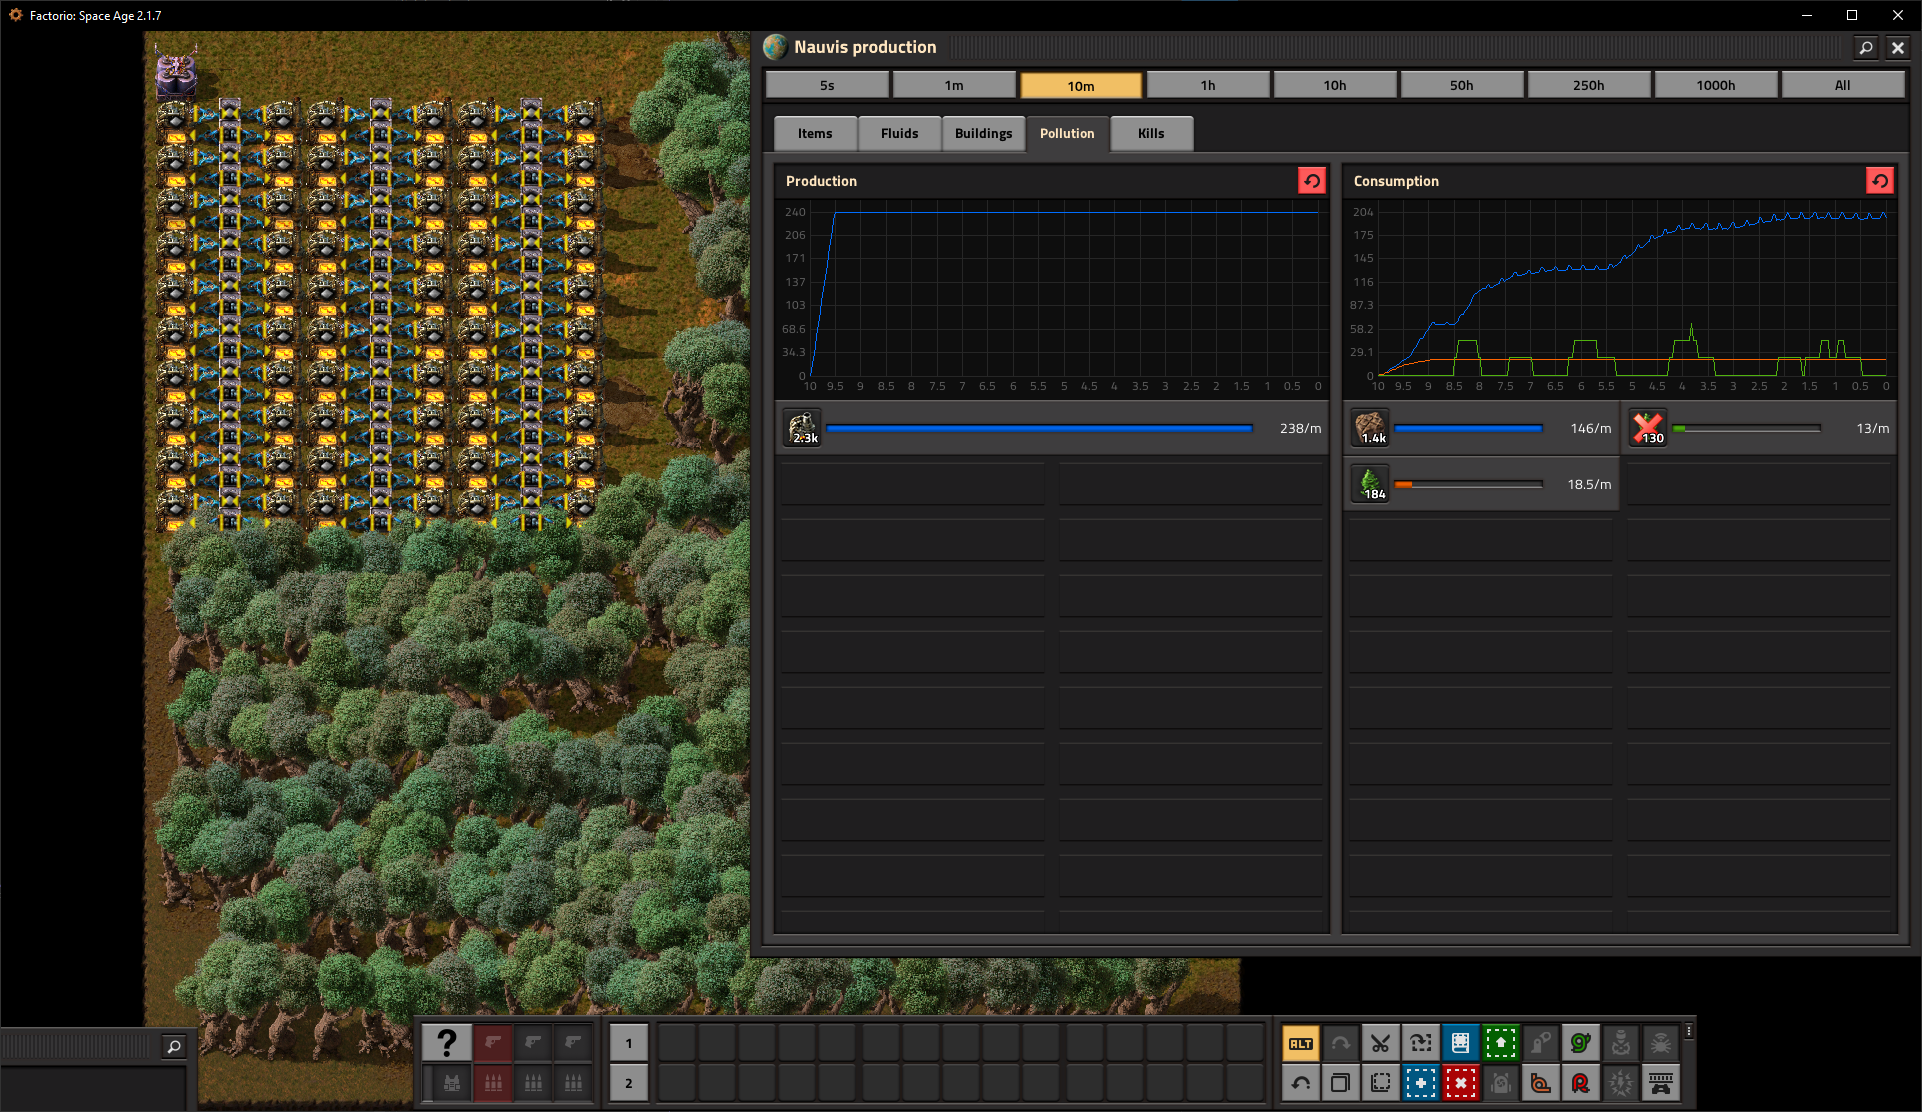Viewport: 1922px width, 1112px height.
Task: Click the tile icon labeled 1.4k
Action: (x=1370, y=428)
